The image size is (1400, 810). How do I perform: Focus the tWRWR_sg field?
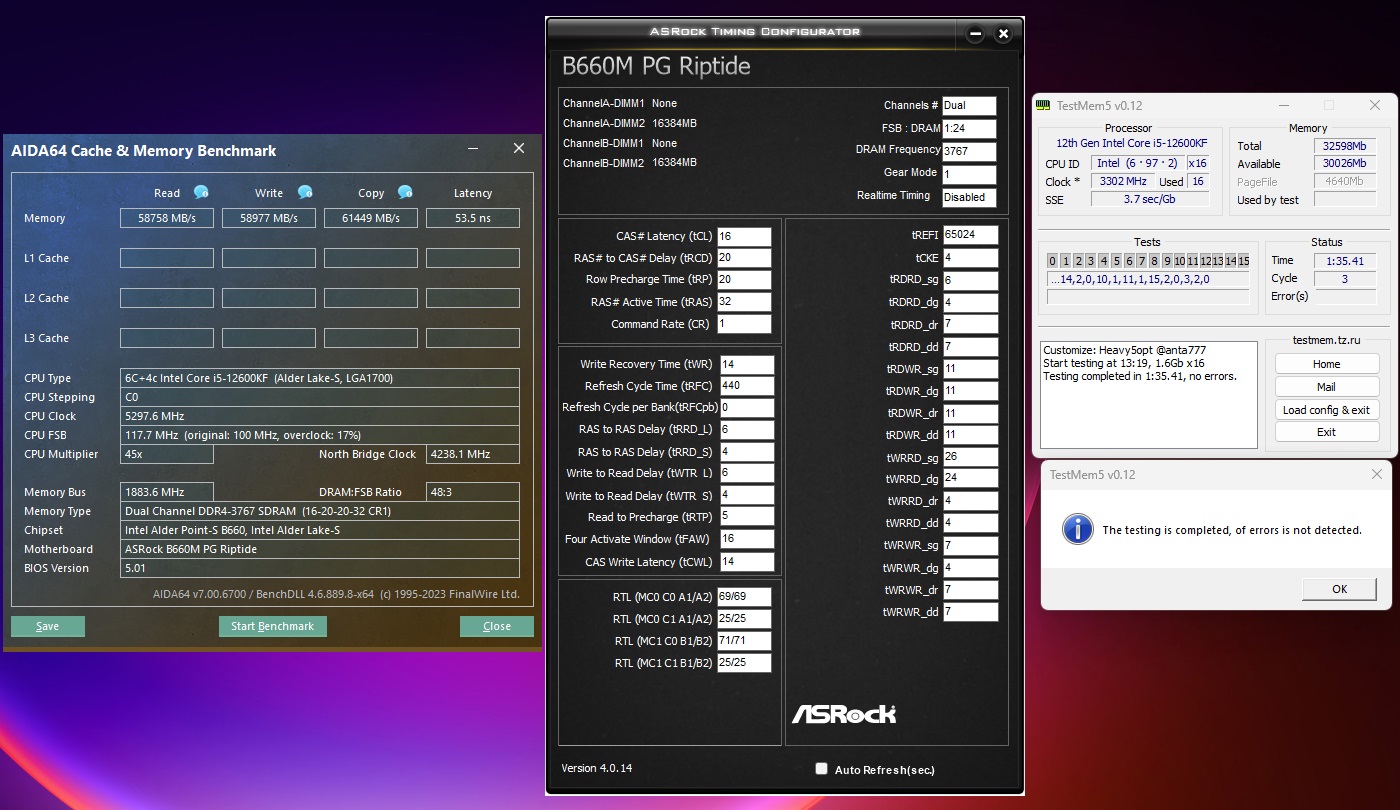click(x=970, y=546)
